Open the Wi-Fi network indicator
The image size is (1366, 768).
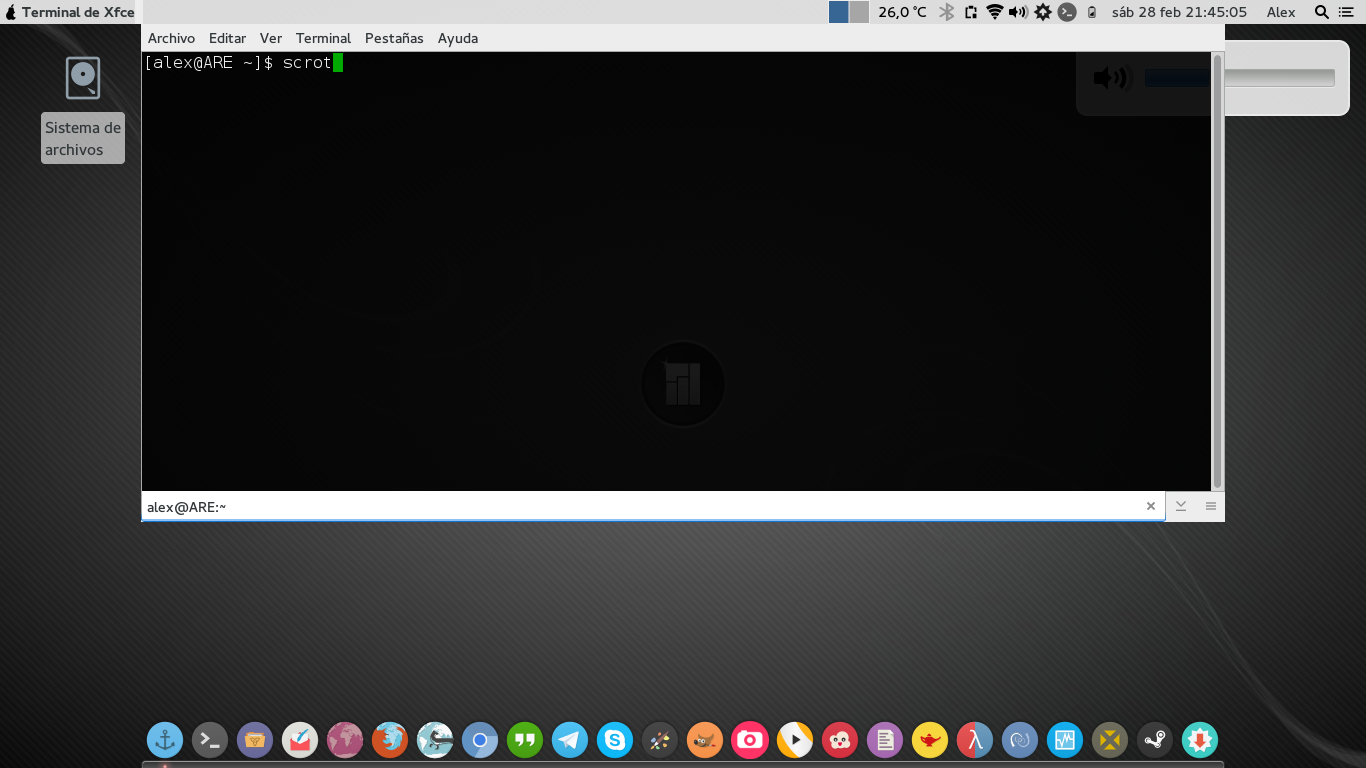994,12
